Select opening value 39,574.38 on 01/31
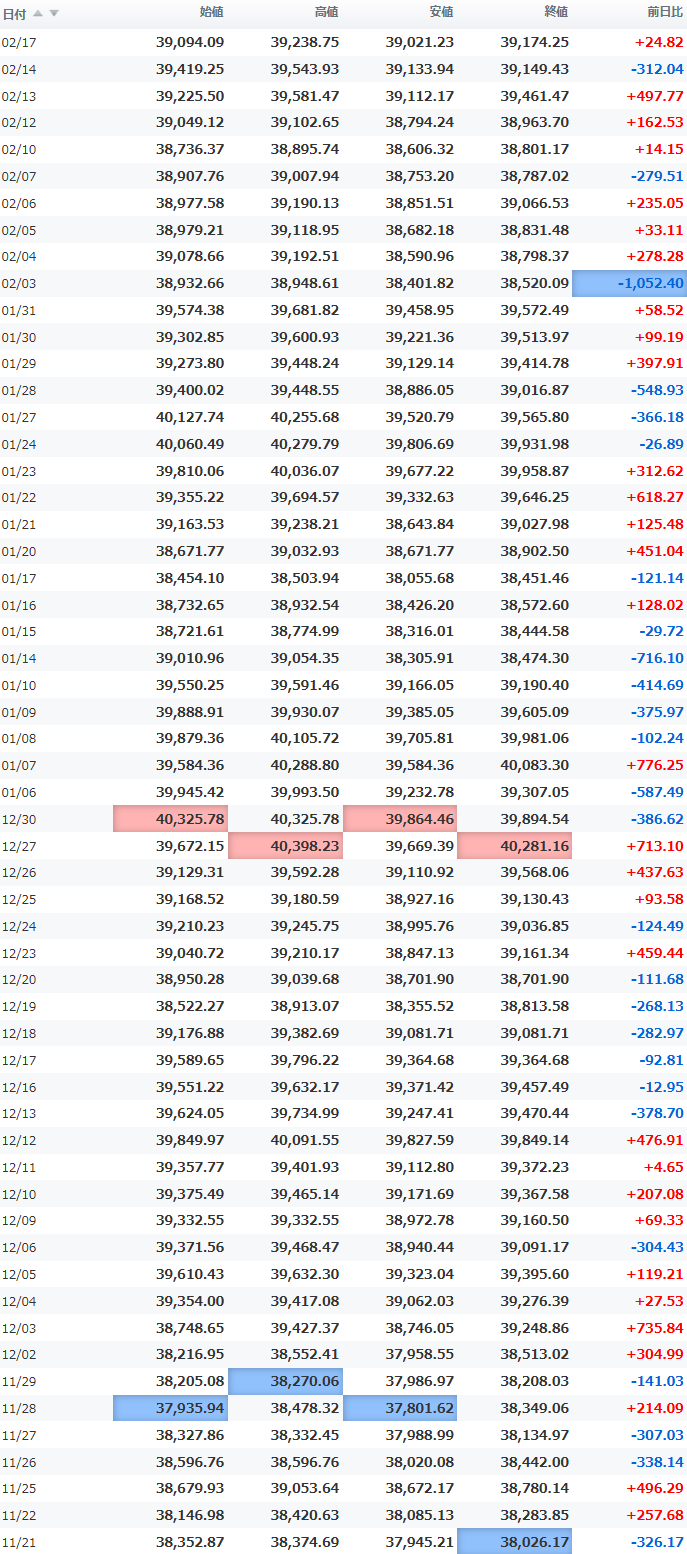Image resolution: width=687 pixels, height=1554 pixels. 190,310
